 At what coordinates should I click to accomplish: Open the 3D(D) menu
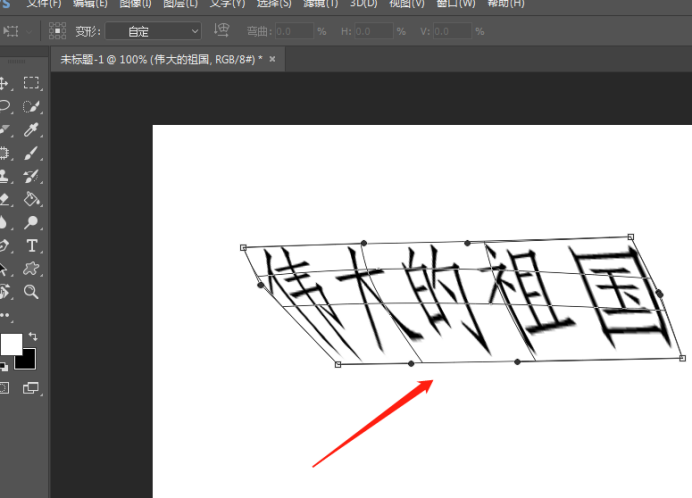[x=364, y=4]
